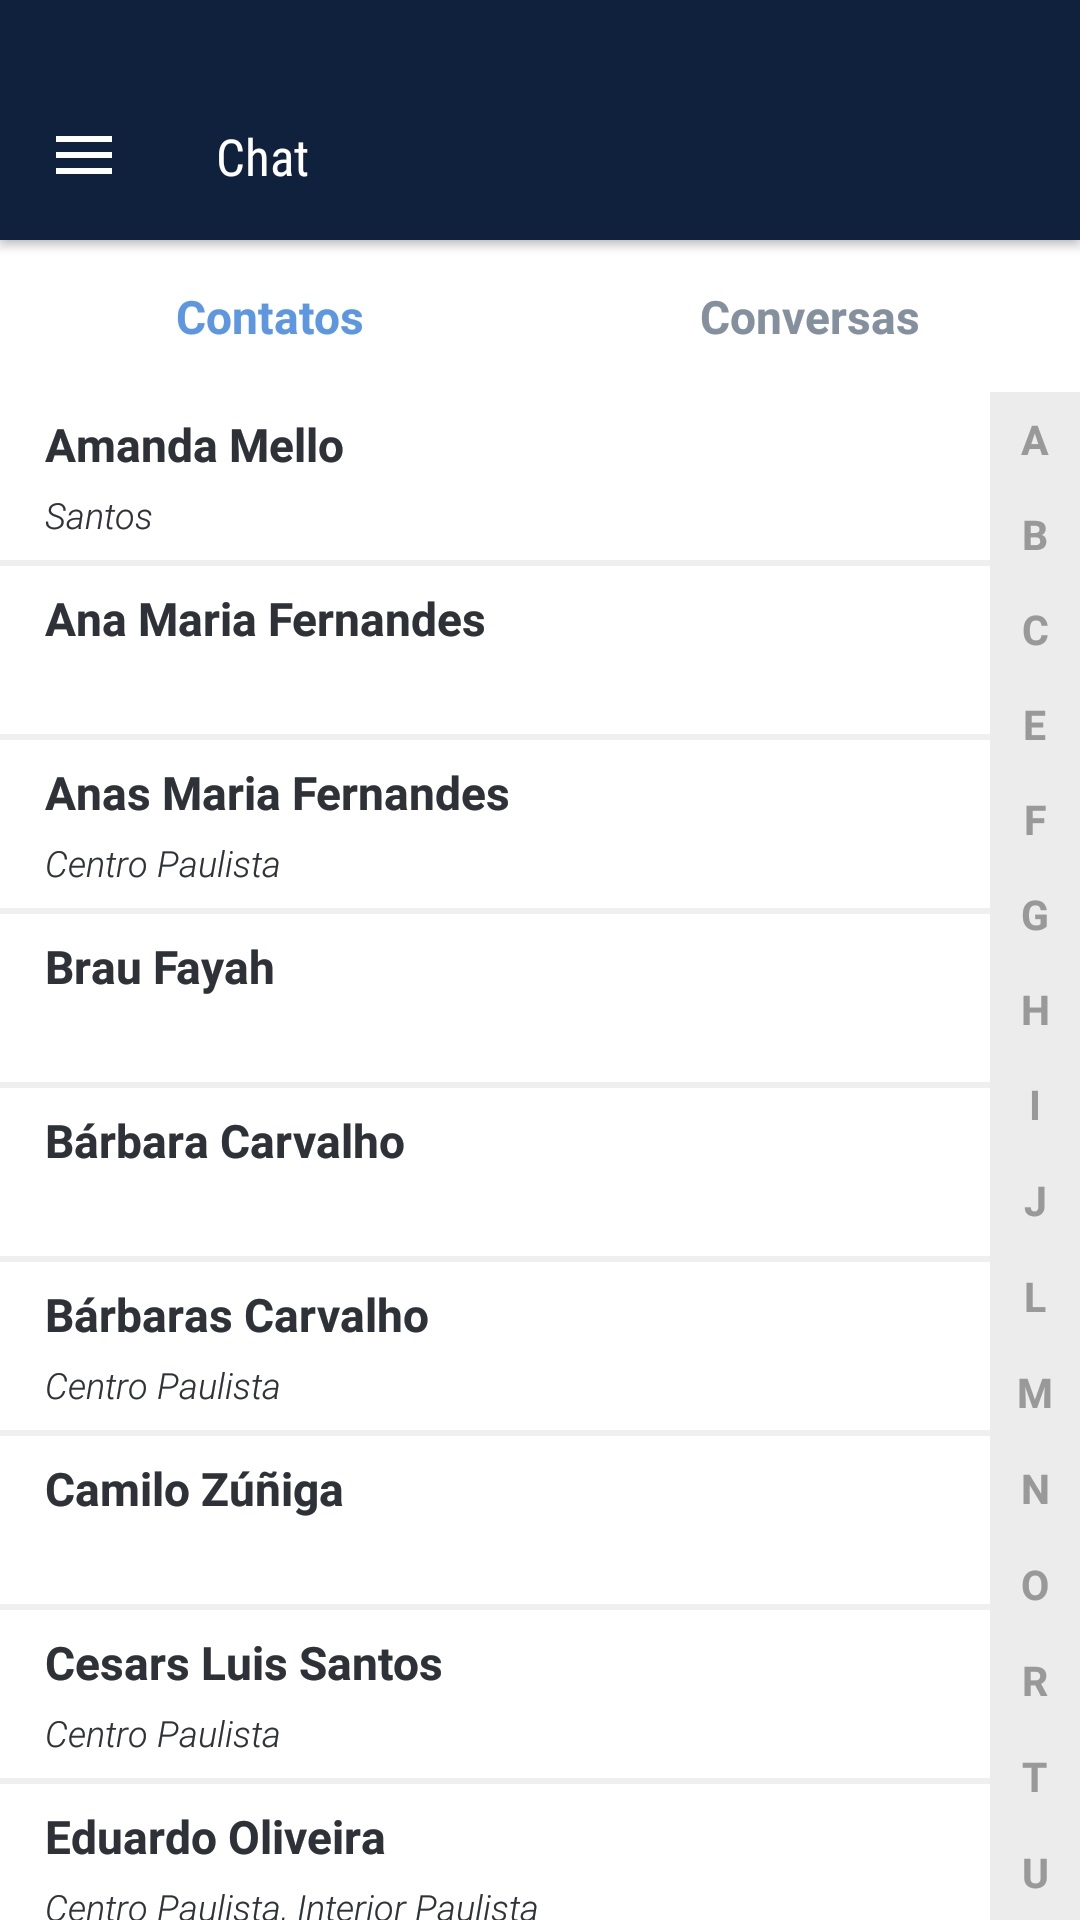Open Bárbara Carvalho contact entry
1080x1920 pixels.
[494, 1172]
